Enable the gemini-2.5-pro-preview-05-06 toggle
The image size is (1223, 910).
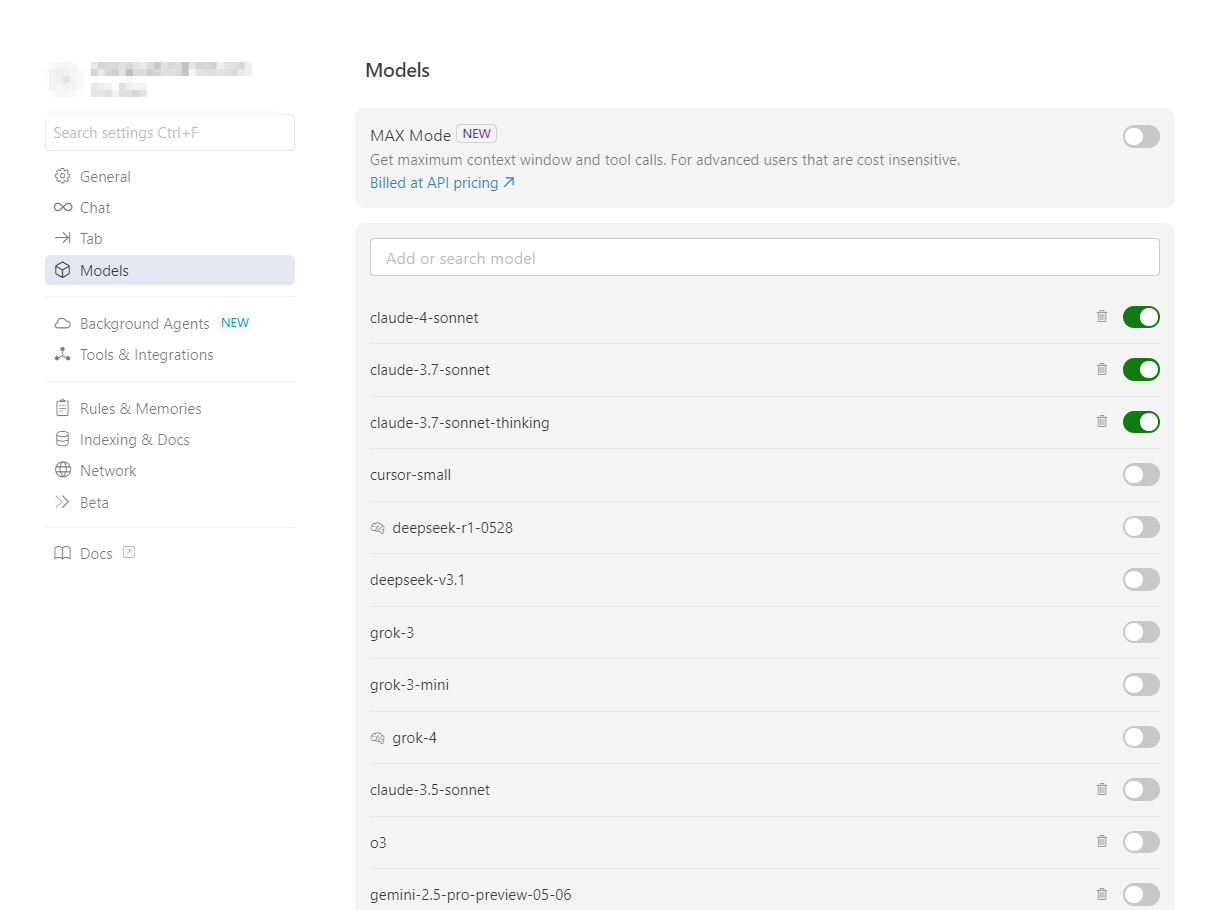(1141, 894)
